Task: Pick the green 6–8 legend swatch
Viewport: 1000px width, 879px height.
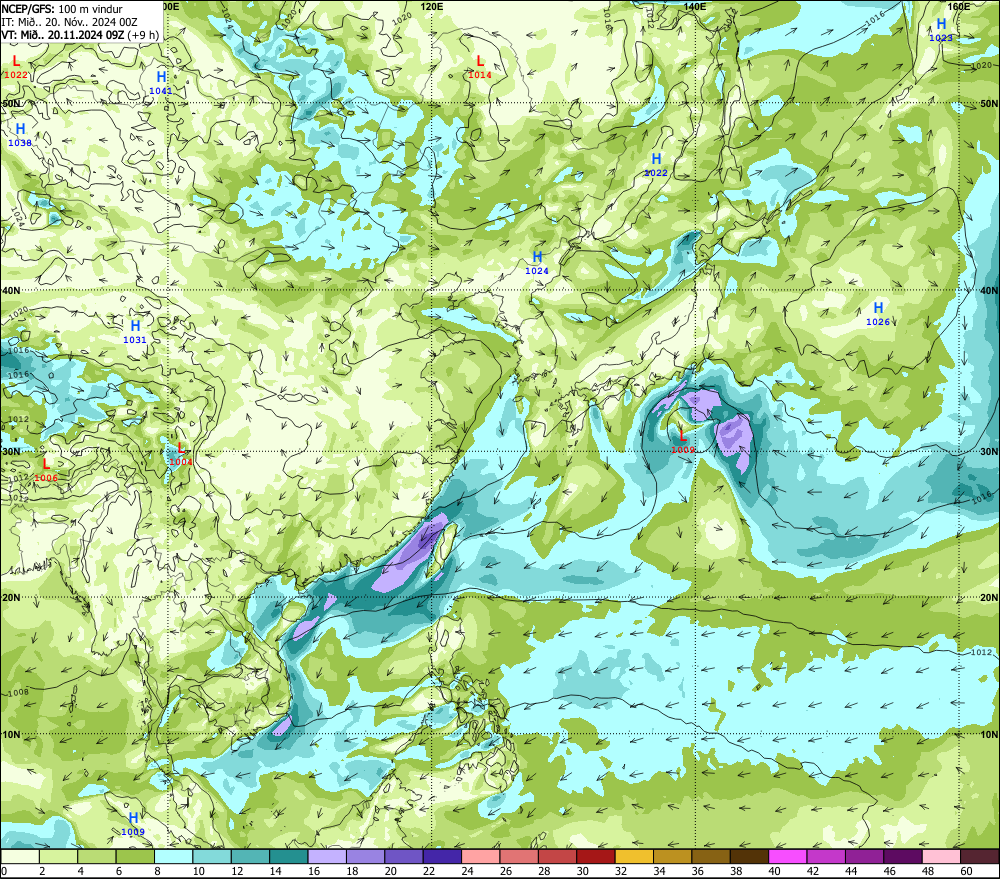Action: point(135,856)
